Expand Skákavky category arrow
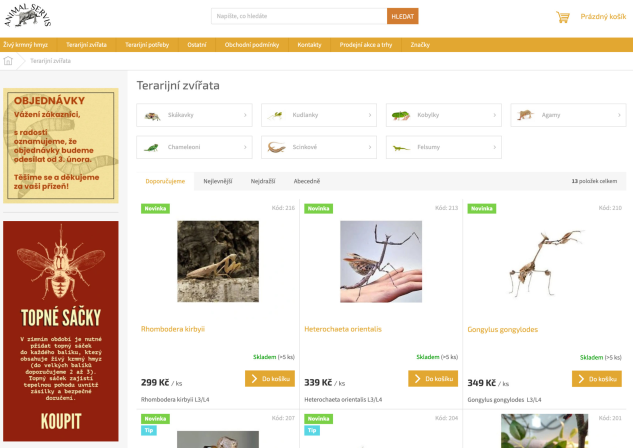 click(245, 115)
